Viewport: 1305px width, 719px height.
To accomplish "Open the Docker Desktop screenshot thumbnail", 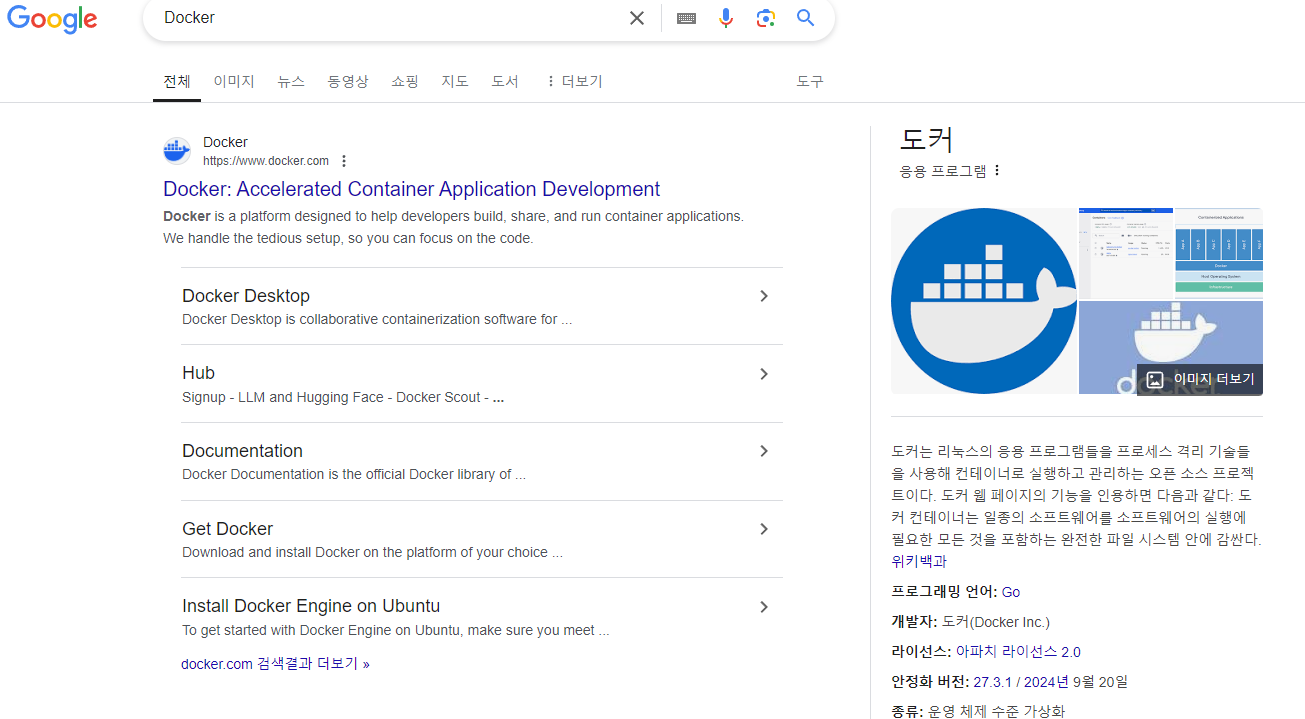I will [x=1126, y=253].
